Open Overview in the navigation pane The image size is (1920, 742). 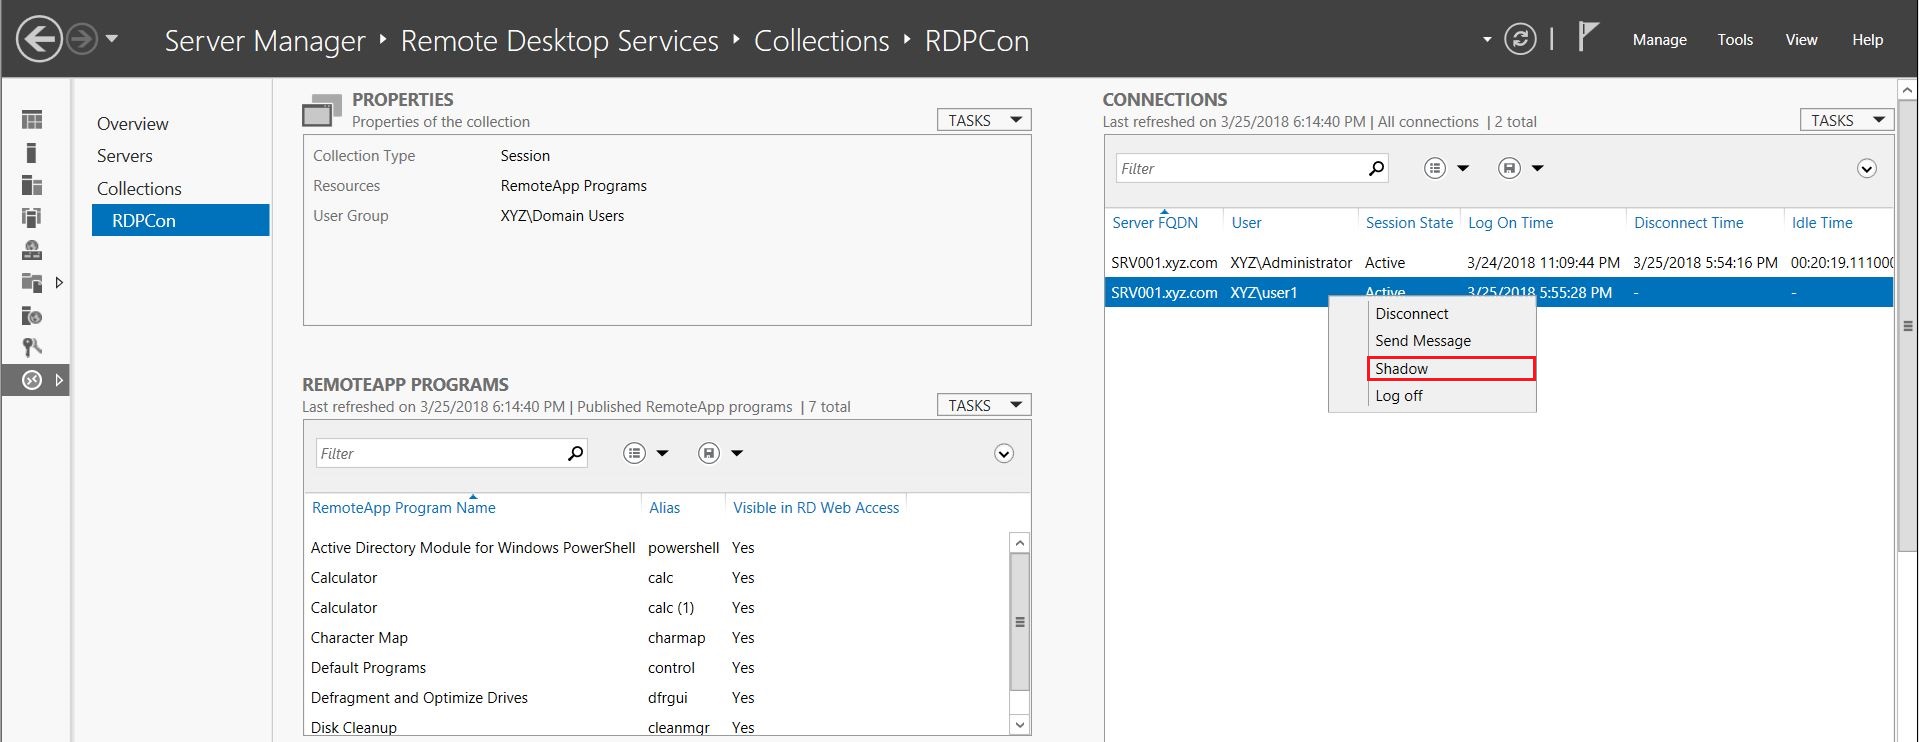click(133, 124)
